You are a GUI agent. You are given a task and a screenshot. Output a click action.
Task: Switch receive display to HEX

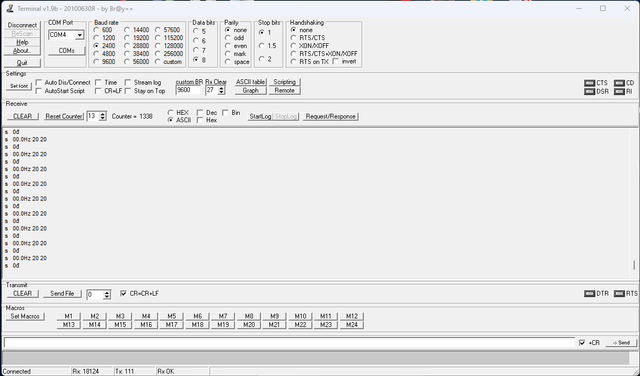pos(171,113)
